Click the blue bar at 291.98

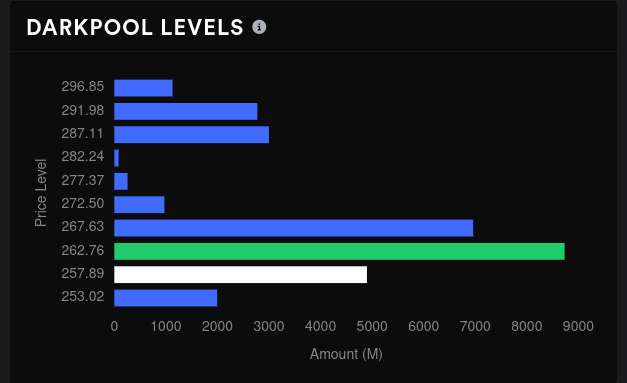coord(186,111)
